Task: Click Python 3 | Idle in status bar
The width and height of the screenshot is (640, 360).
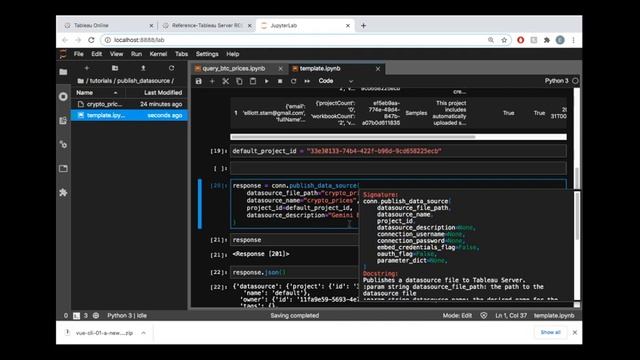Action: point(127,316)
